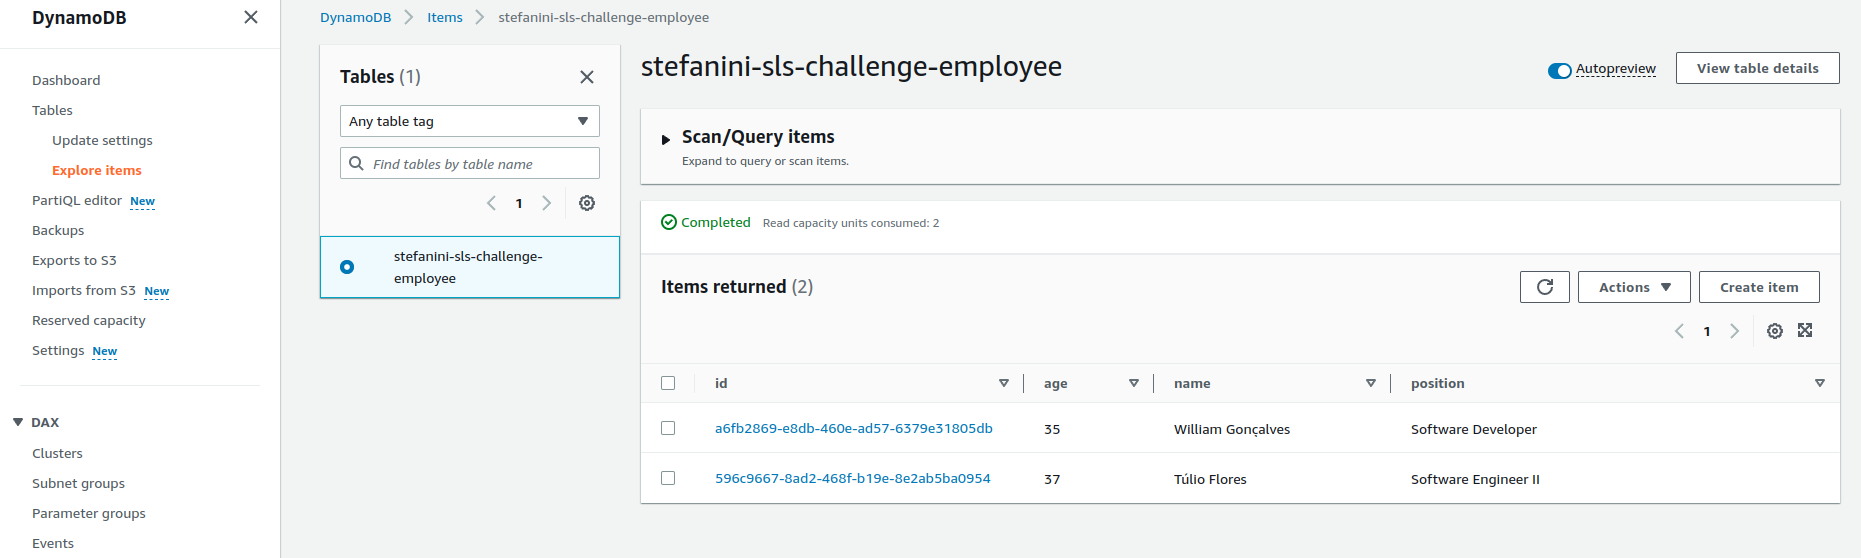Sort by the age column arrow
Screen dimensions: 1861x558
click(x=1134, y=383)
